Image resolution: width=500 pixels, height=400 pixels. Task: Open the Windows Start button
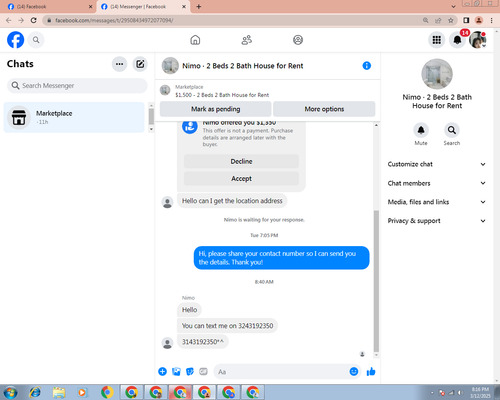click(x=10, y=392)
